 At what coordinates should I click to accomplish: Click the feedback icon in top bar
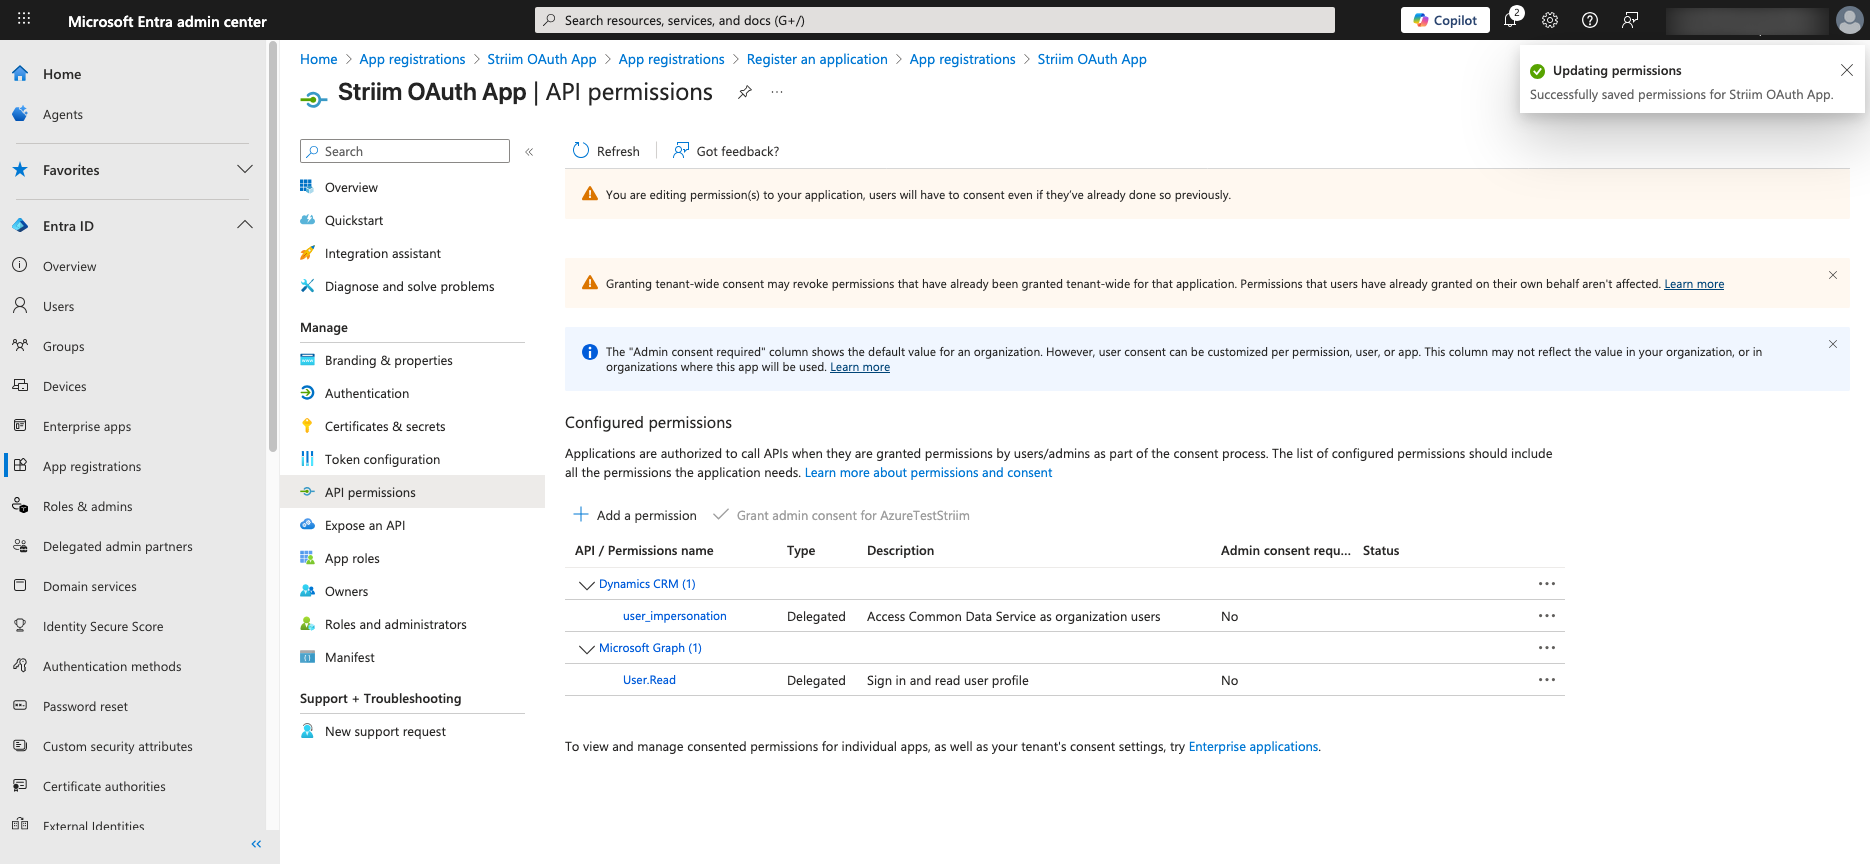click(1630, 20)
